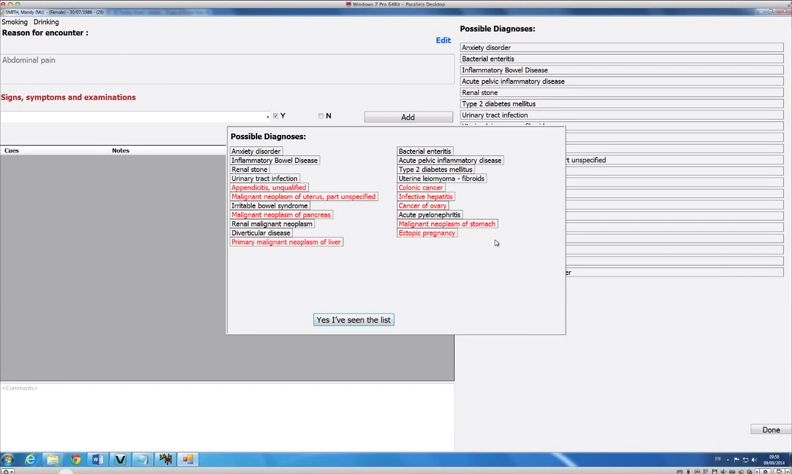Click the Done button
The image size is (792, 474).
[770, 430]
